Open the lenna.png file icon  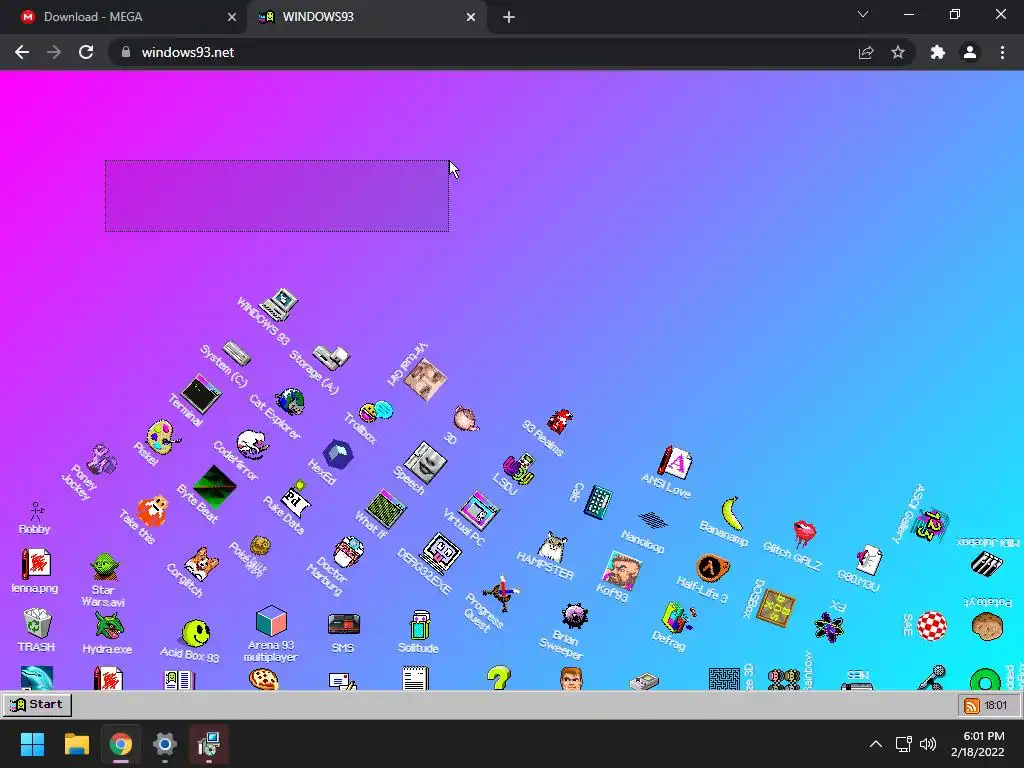pyautogui.click(x=36, y=564)
